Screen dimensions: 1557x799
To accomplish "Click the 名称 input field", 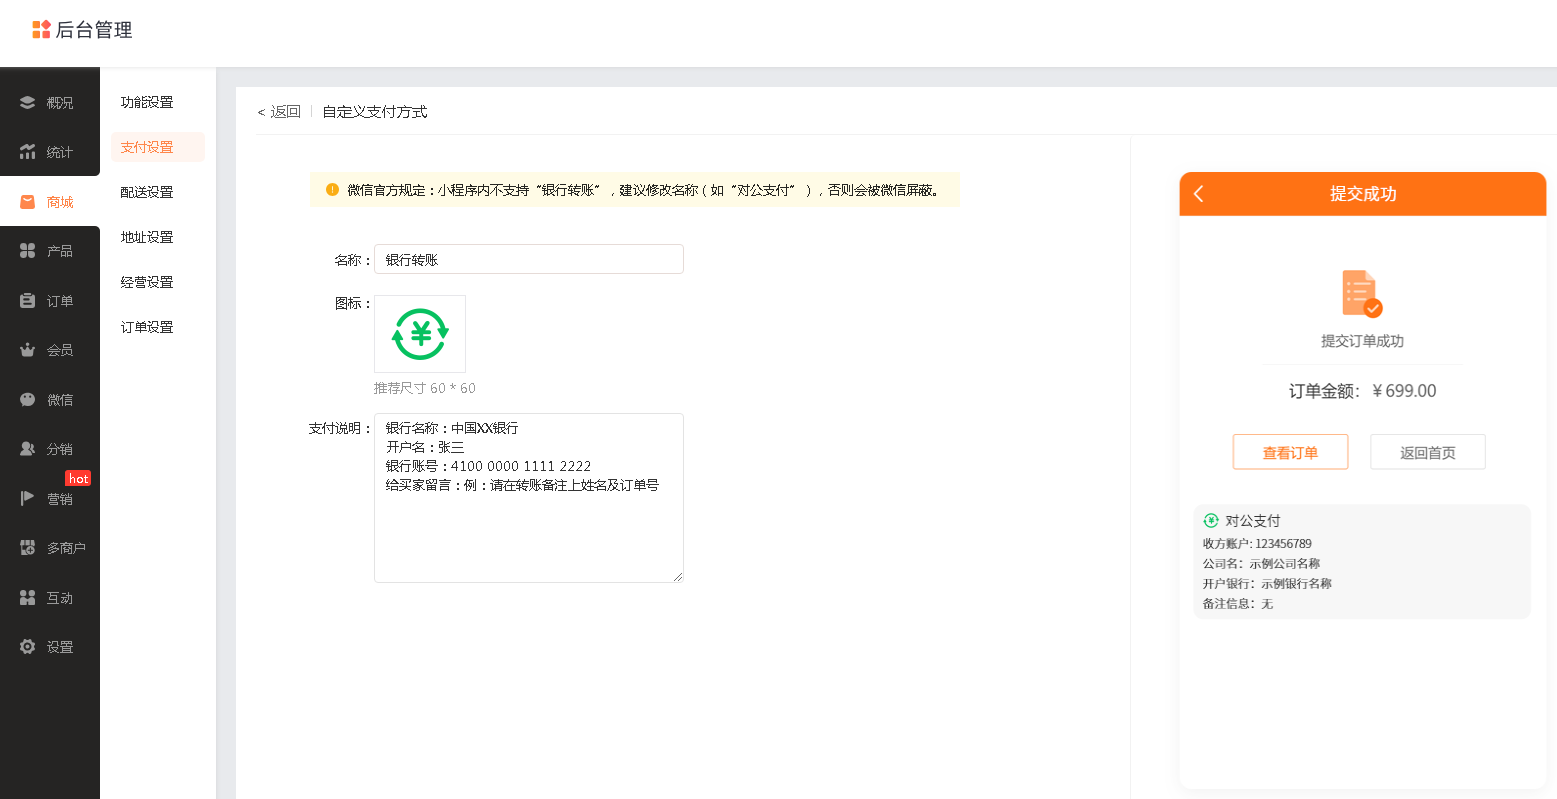I will pyautogui.click(x=528, y=260).
